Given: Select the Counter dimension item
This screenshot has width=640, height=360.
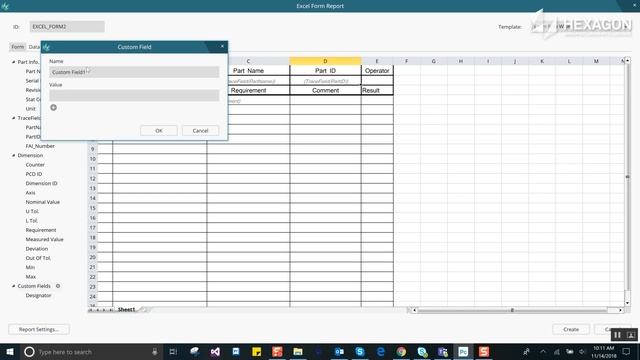Looking at the screenshot, I should (x=35, y=165).
